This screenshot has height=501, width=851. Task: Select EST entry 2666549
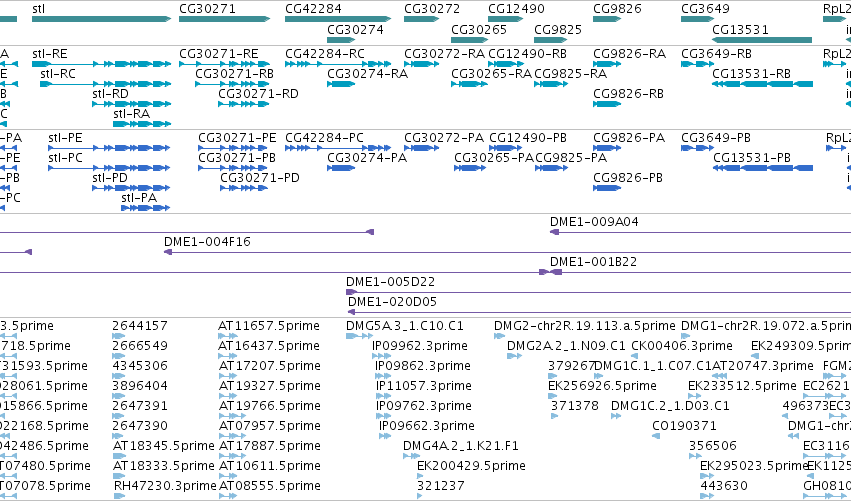pyautogui.click(x=140, y=346)
